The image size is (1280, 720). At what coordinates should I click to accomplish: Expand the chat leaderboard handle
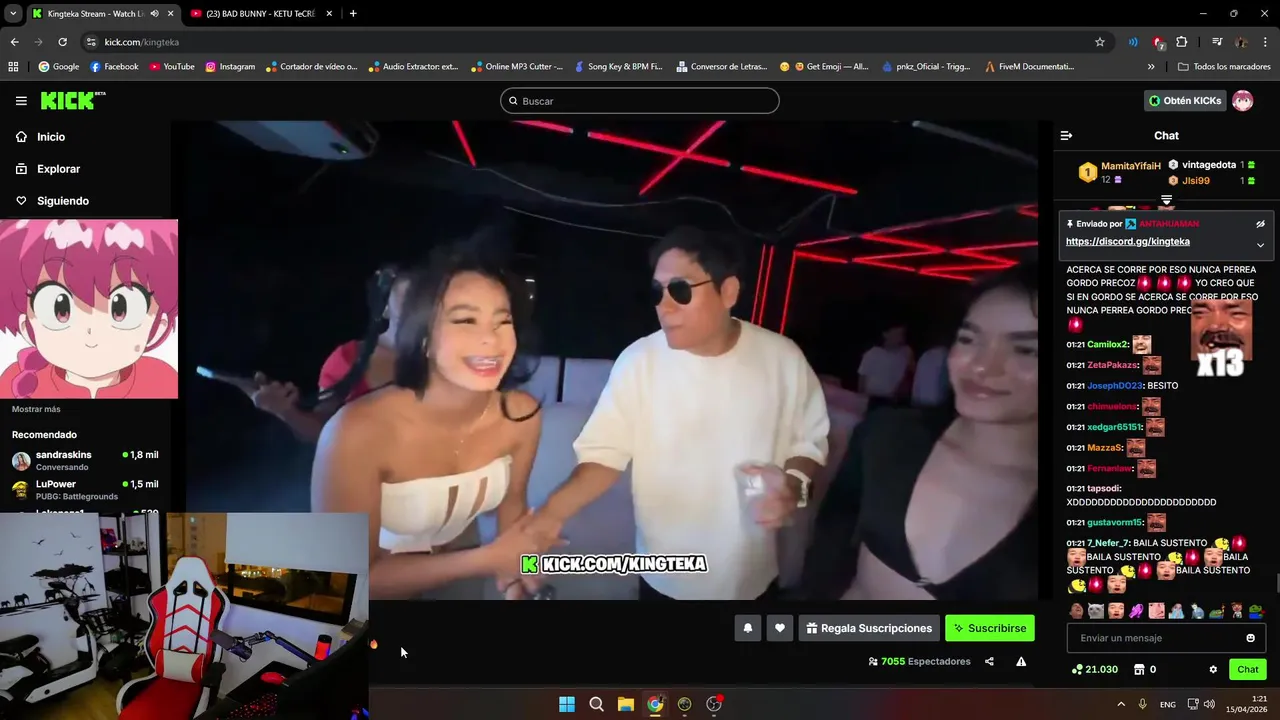pos(1166,201)
